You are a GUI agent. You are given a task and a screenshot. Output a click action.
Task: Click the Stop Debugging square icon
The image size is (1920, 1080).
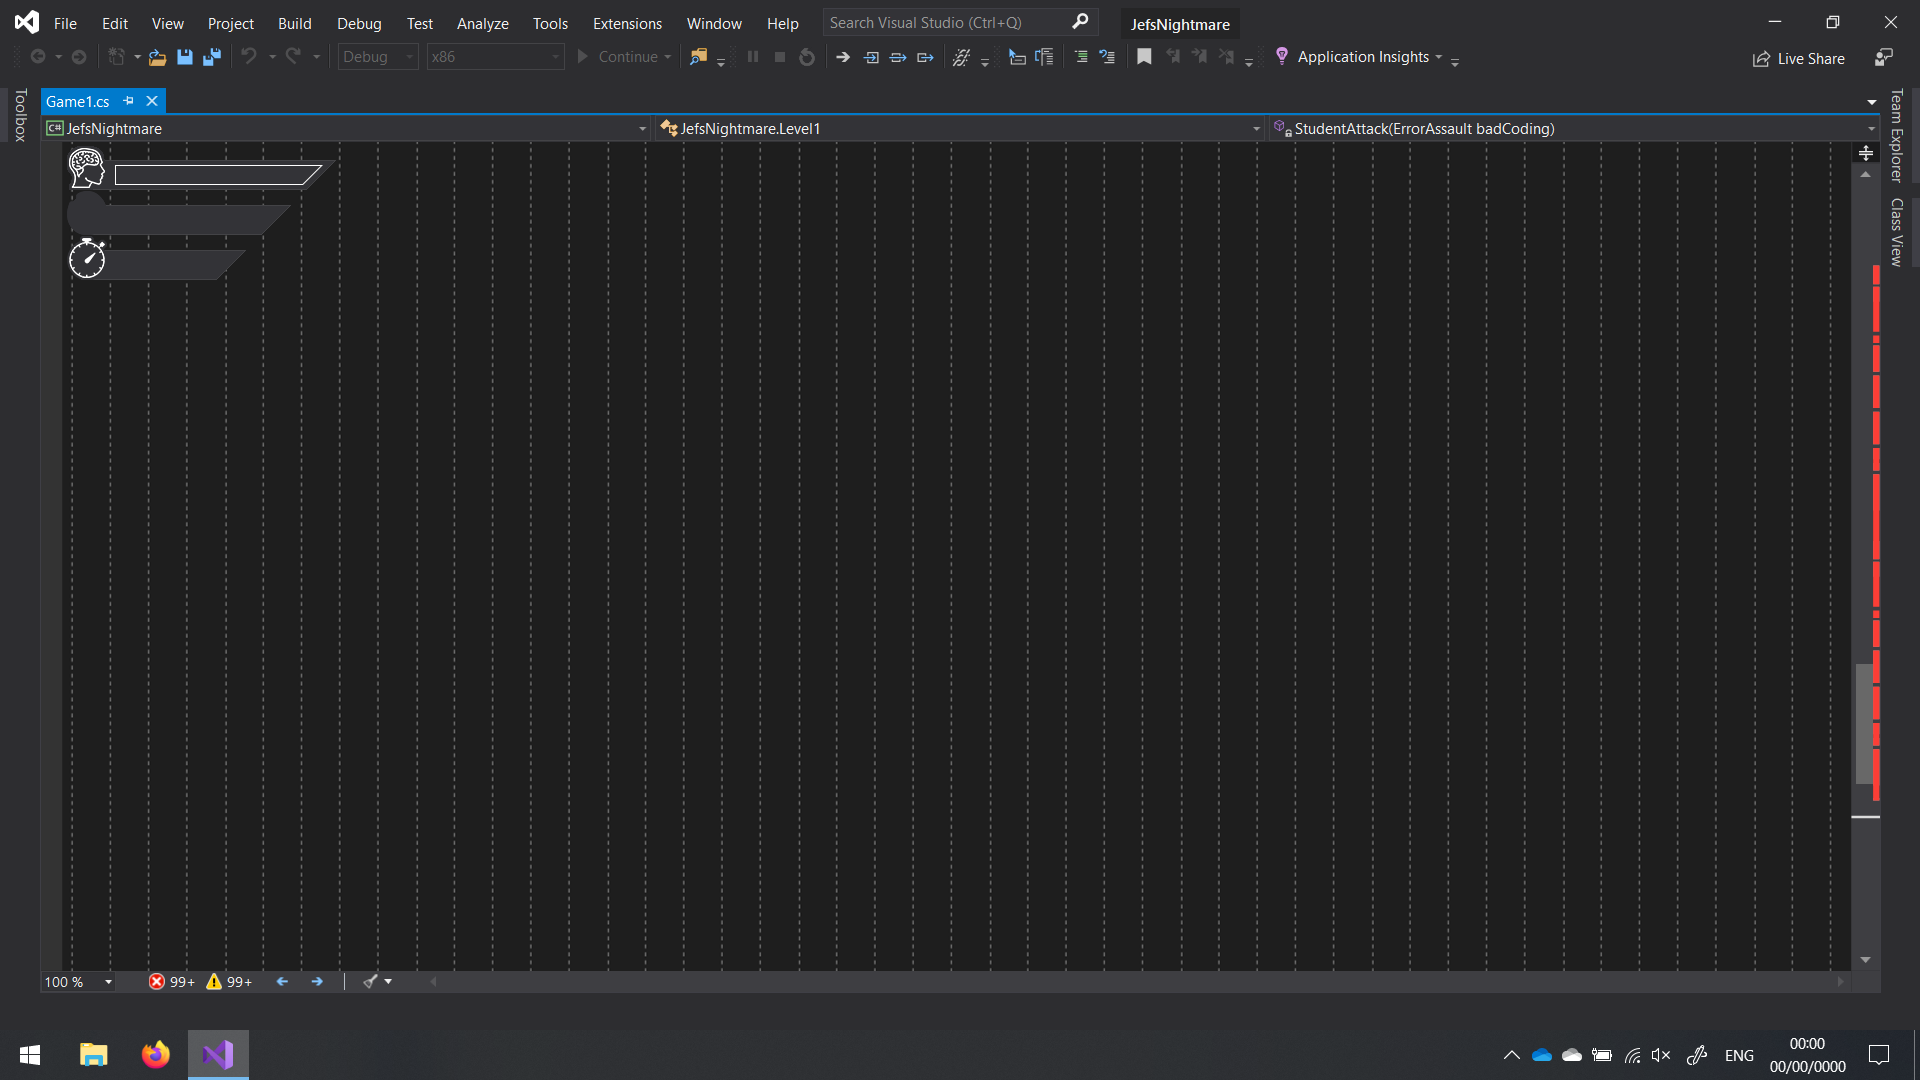click(780, 57)
